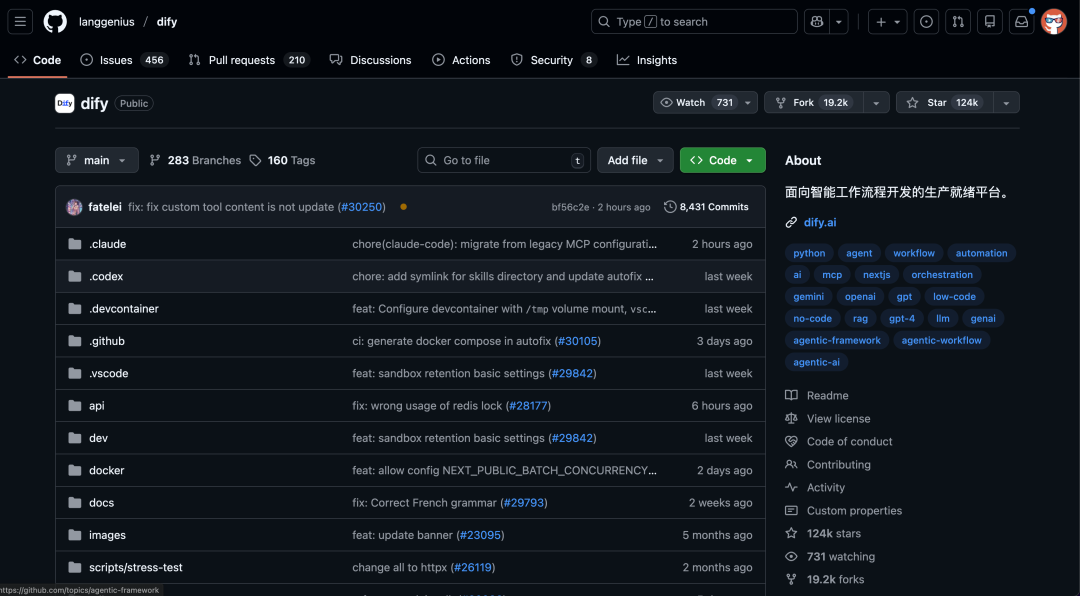Open the notifications inbox icon
The image size is (1080, 596).
pyautogui.click(x=1021, y=21)
